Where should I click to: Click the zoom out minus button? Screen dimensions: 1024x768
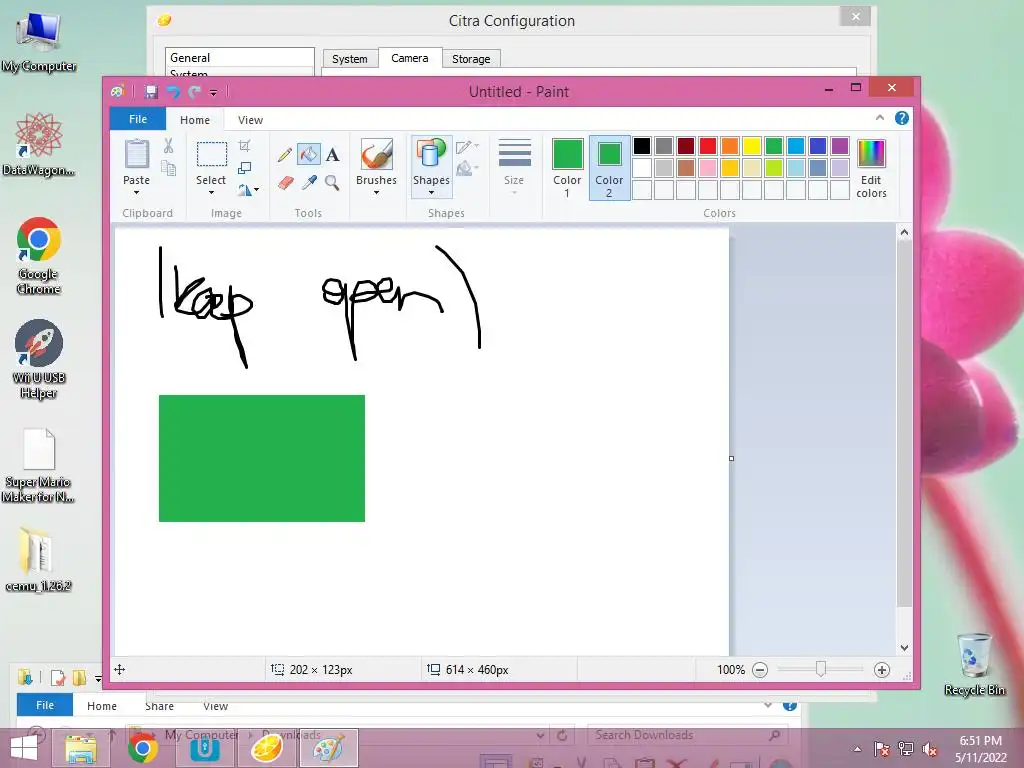(760, 670)
